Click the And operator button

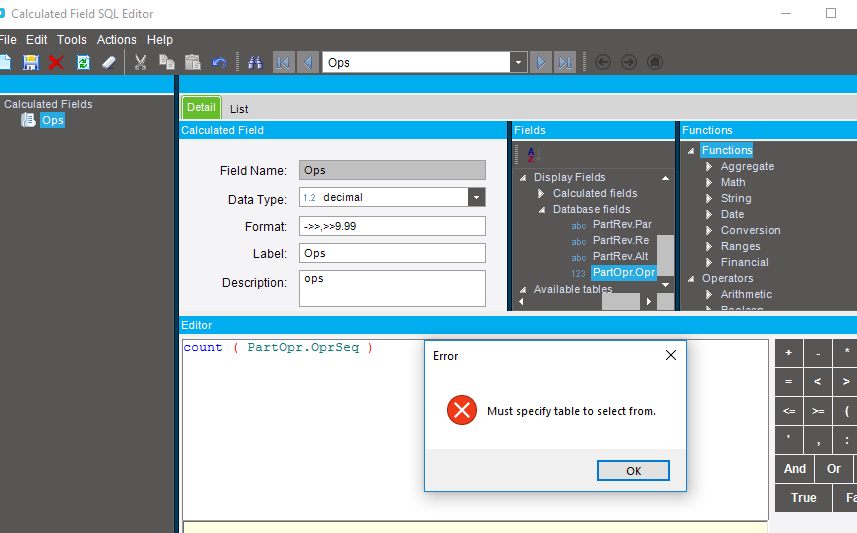point(794,468)
